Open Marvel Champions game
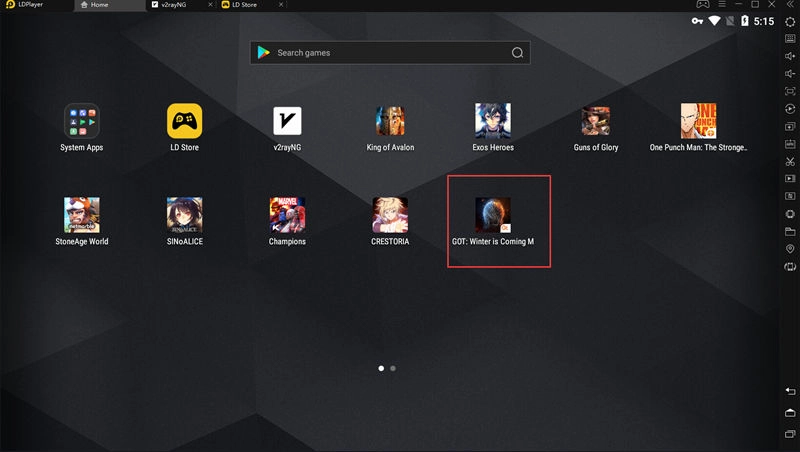This screenshot has height=452, width=800. pos(287,215)
